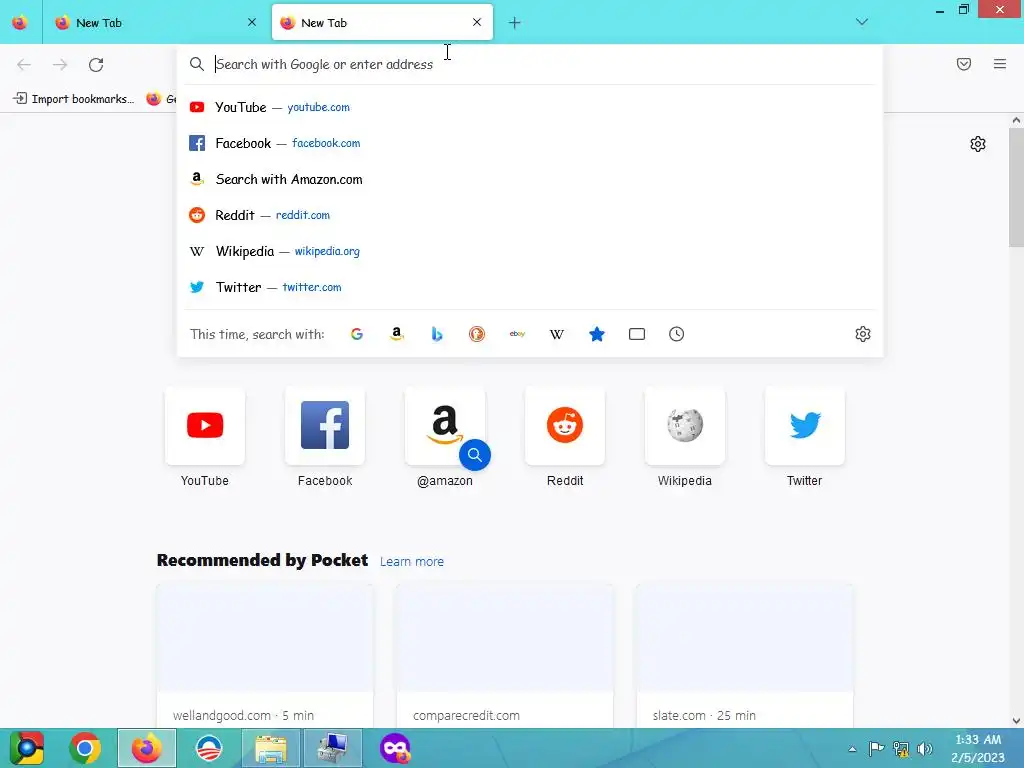The image size is (1024, 768).
Task: Go forward one page
Action: pos(60,65)
